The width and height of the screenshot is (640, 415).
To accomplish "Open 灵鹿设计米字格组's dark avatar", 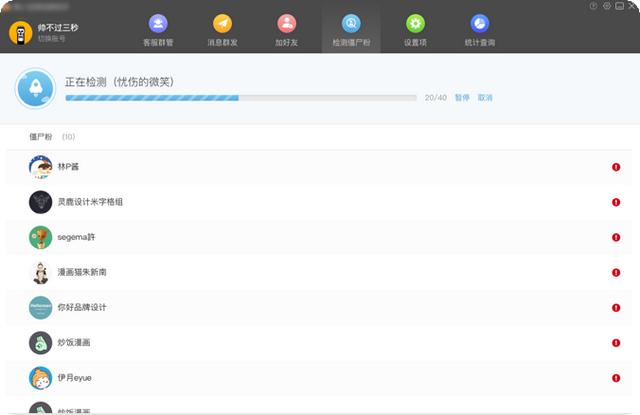I will click(x=40, y=202).
